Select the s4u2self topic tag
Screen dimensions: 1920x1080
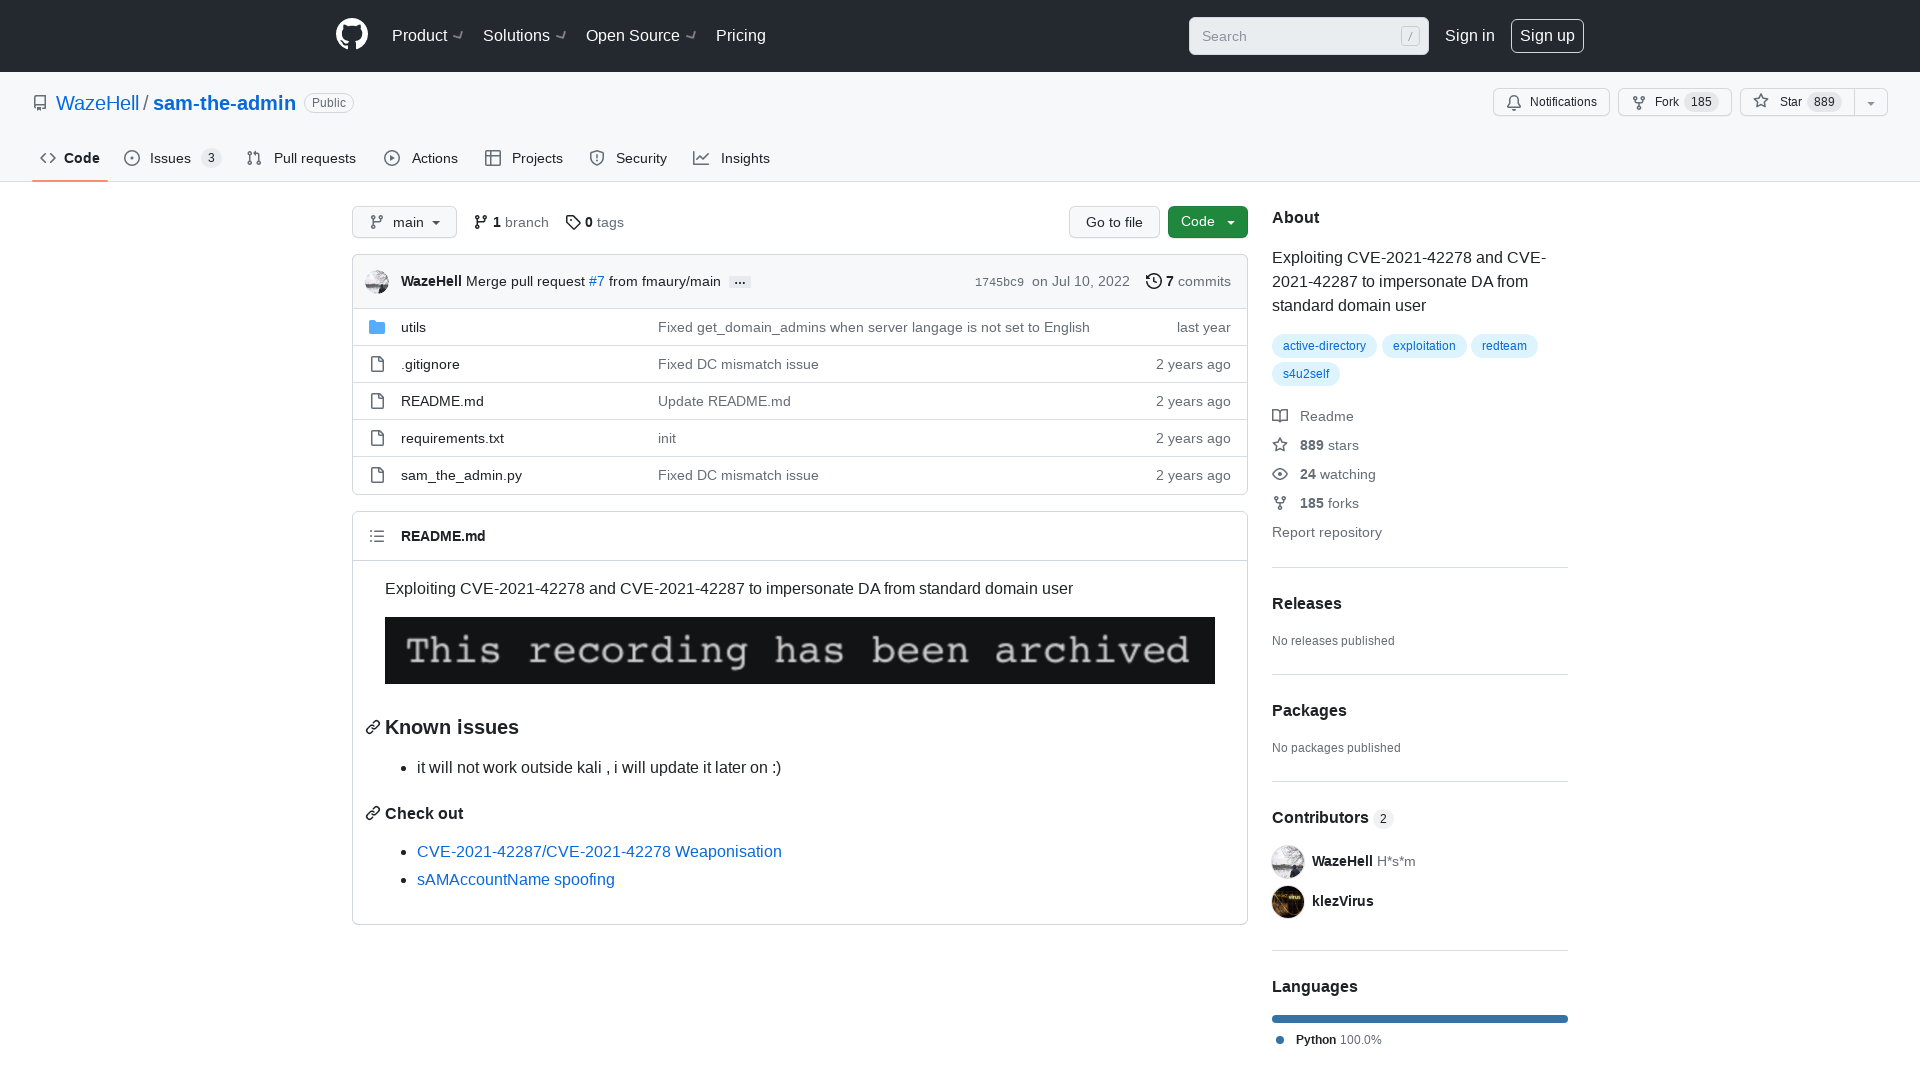coord(1306,374)
